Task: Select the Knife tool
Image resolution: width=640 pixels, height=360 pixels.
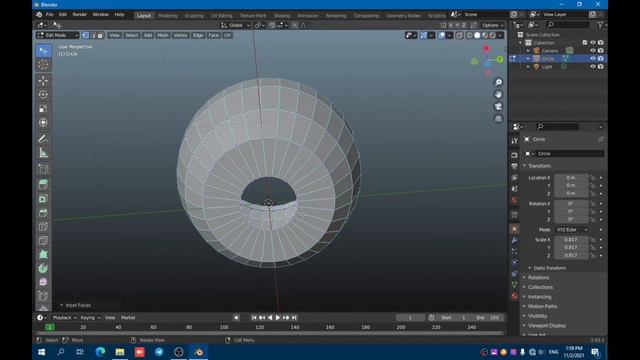Action: click(x=43, y=240)
